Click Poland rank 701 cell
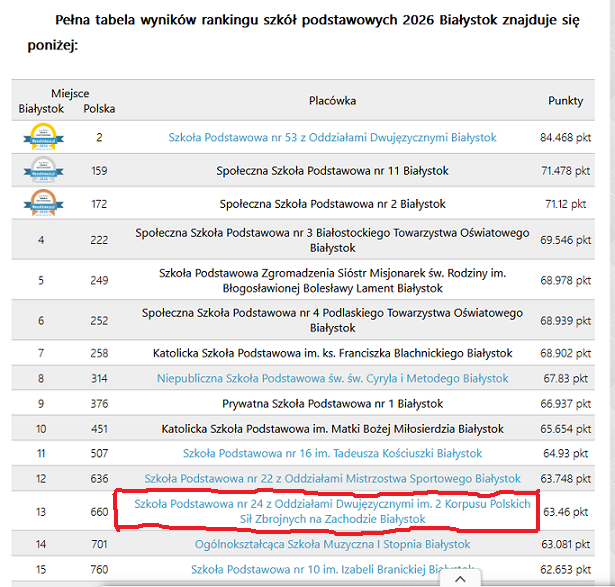 [x=99, y=544]
